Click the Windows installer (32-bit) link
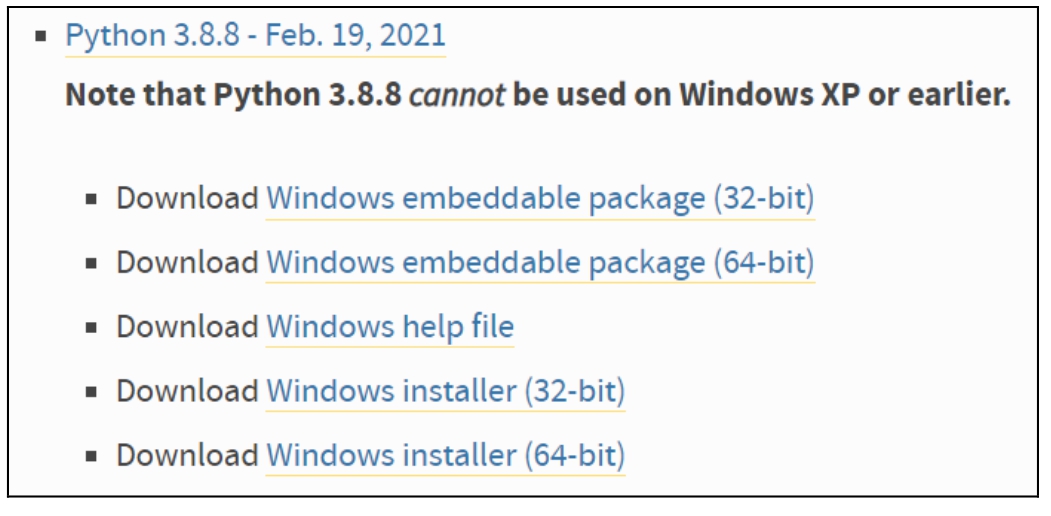1051x516 pixels. (x=445, y=391)
